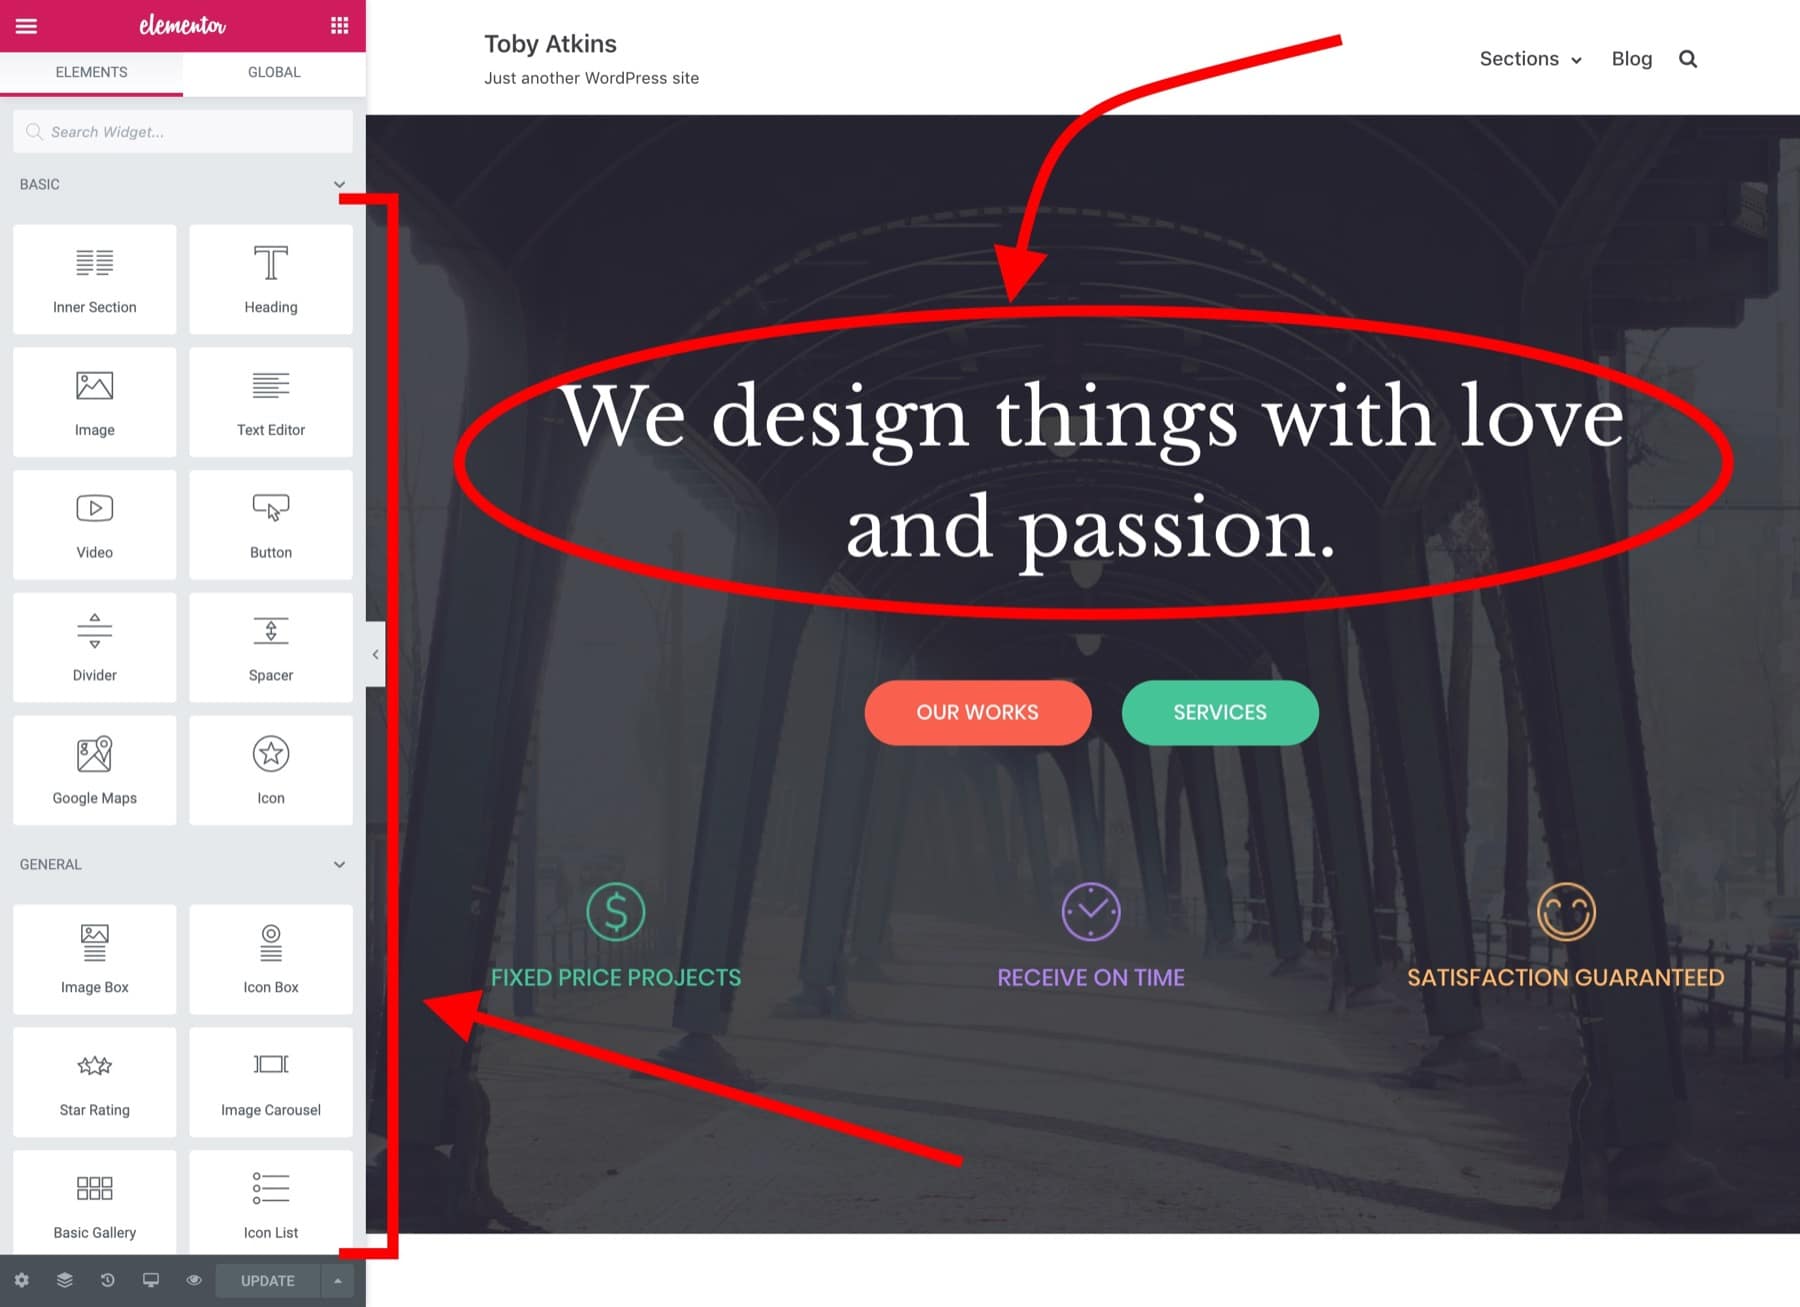Click the Image Carousel widget
1800x1307 pixels.
pos(270,1082)
